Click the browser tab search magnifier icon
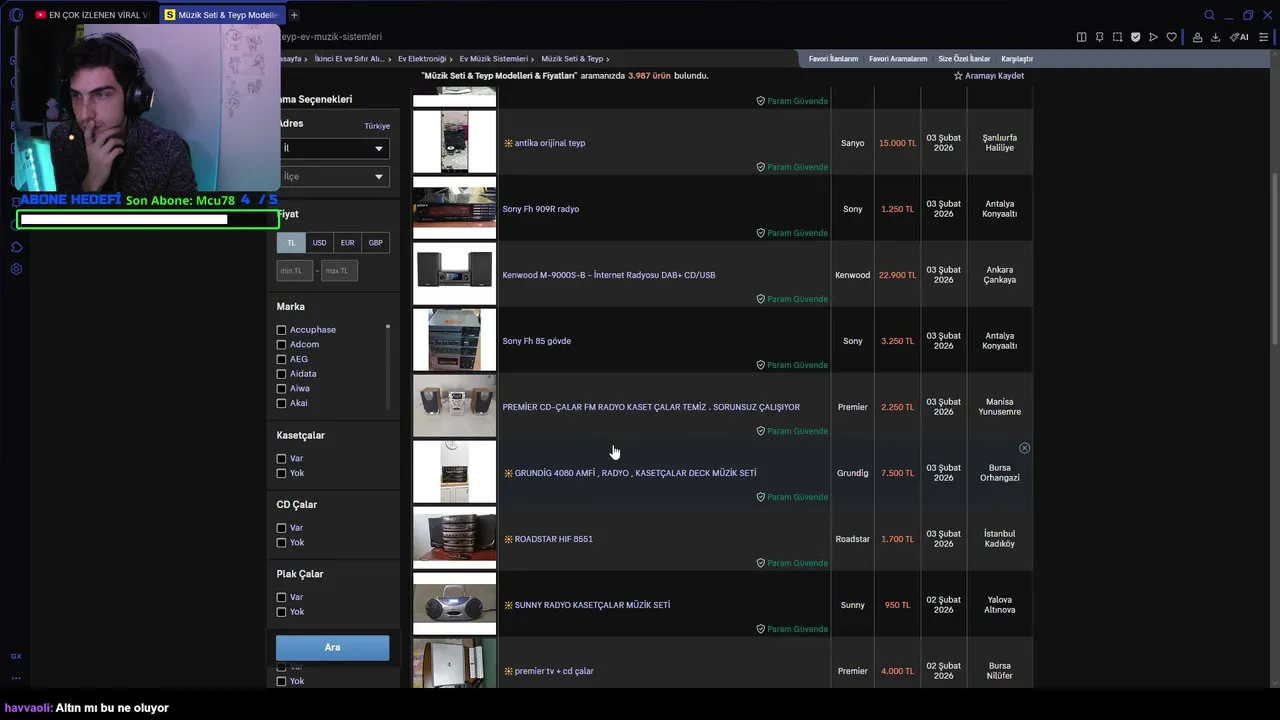 coord(1209,15)
